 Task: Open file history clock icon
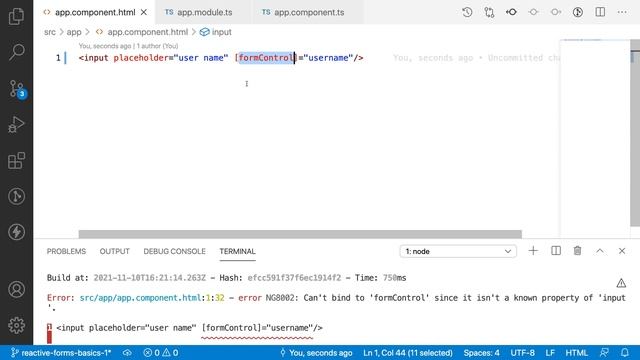[x=467, y=12]
